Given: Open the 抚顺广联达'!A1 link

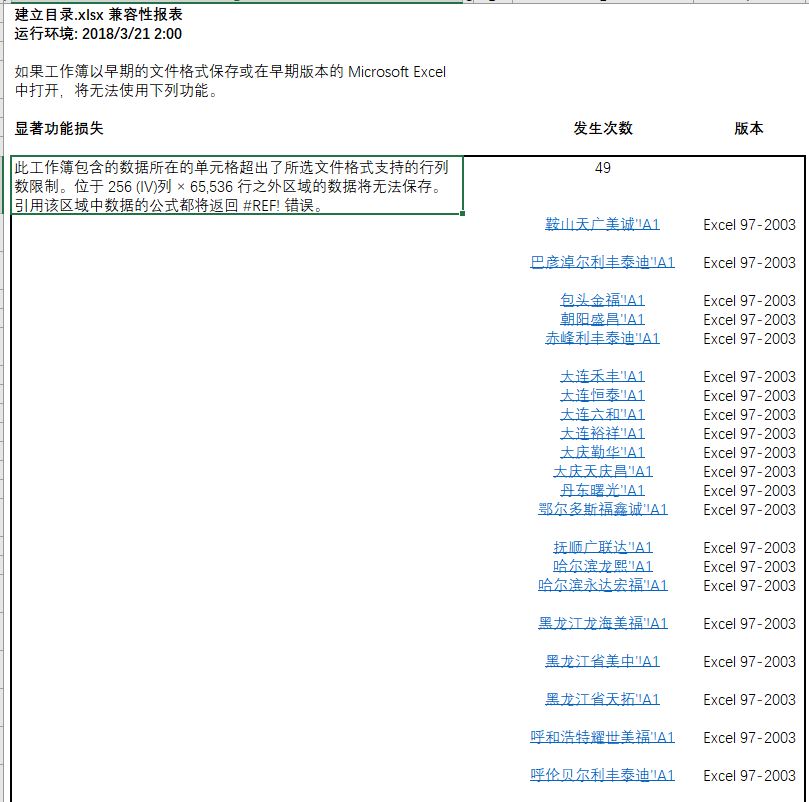Looking at the screenshot, I should click(x=602, y=548).
